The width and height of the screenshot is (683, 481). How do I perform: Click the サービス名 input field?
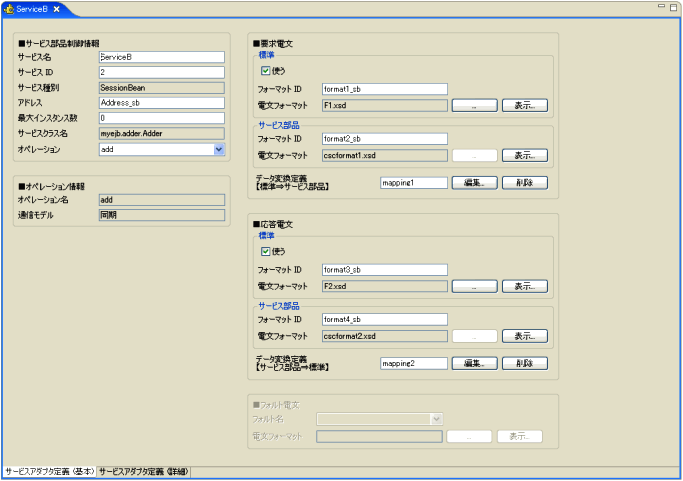click(161, 57)
